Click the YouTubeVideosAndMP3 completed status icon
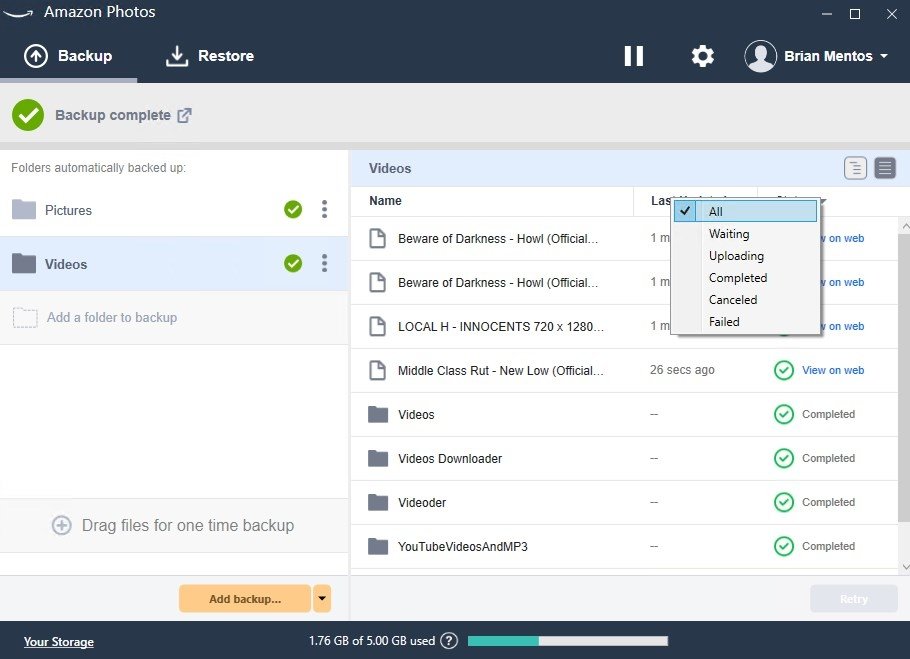 tap(783, 546)
